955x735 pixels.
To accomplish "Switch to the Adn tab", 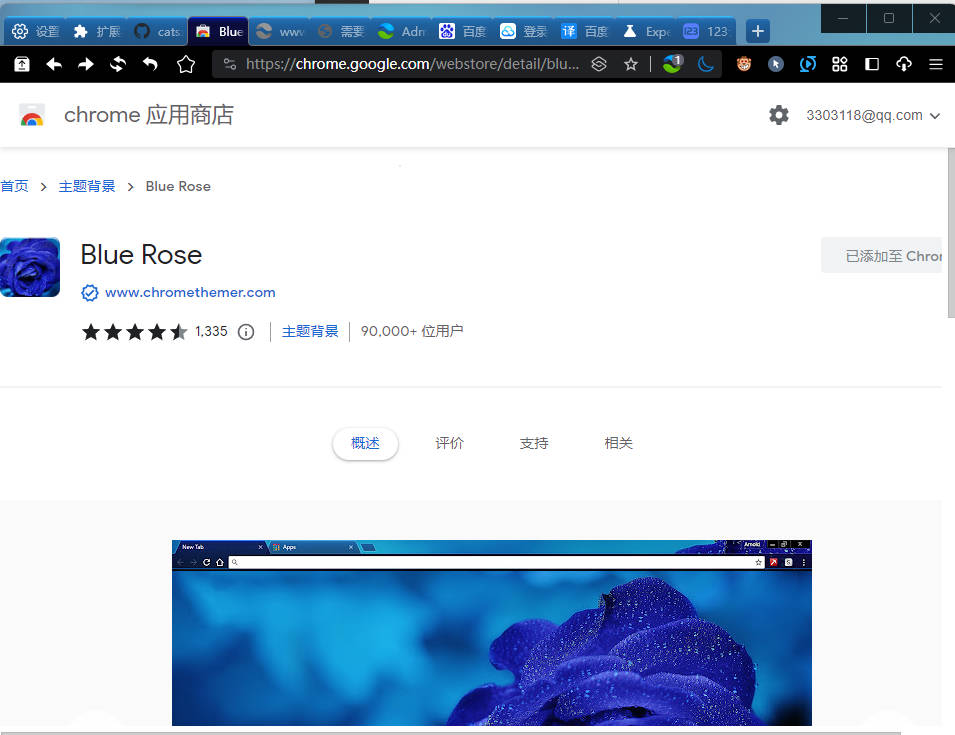I will [x=401, y=31].
